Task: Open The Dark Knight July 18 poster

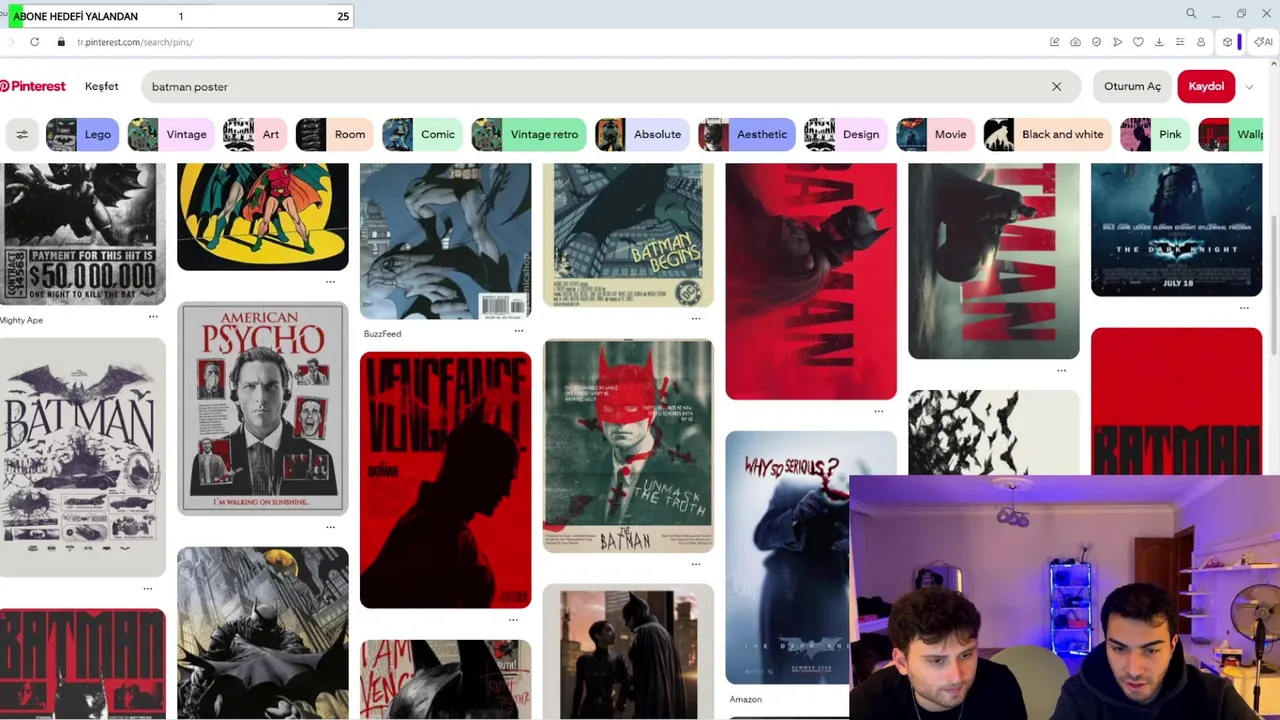Action: click(1176, 230)
